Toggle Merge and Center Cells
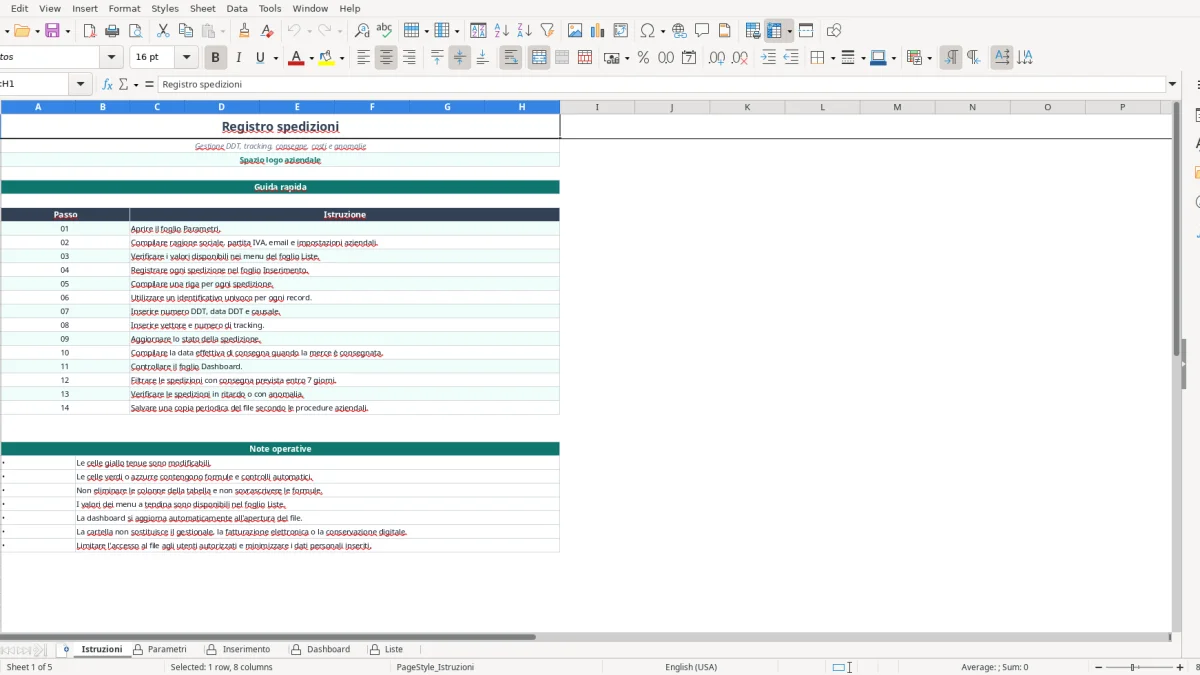Image resolution: width=1200 pixels, height=675 pixels. click(539, 58)
